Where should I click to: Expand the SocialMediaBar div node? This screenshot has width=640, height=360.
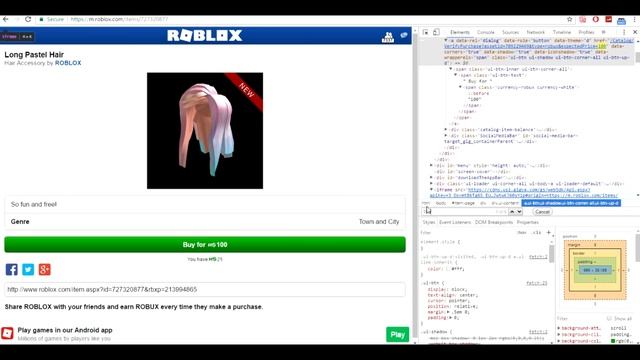446,136
